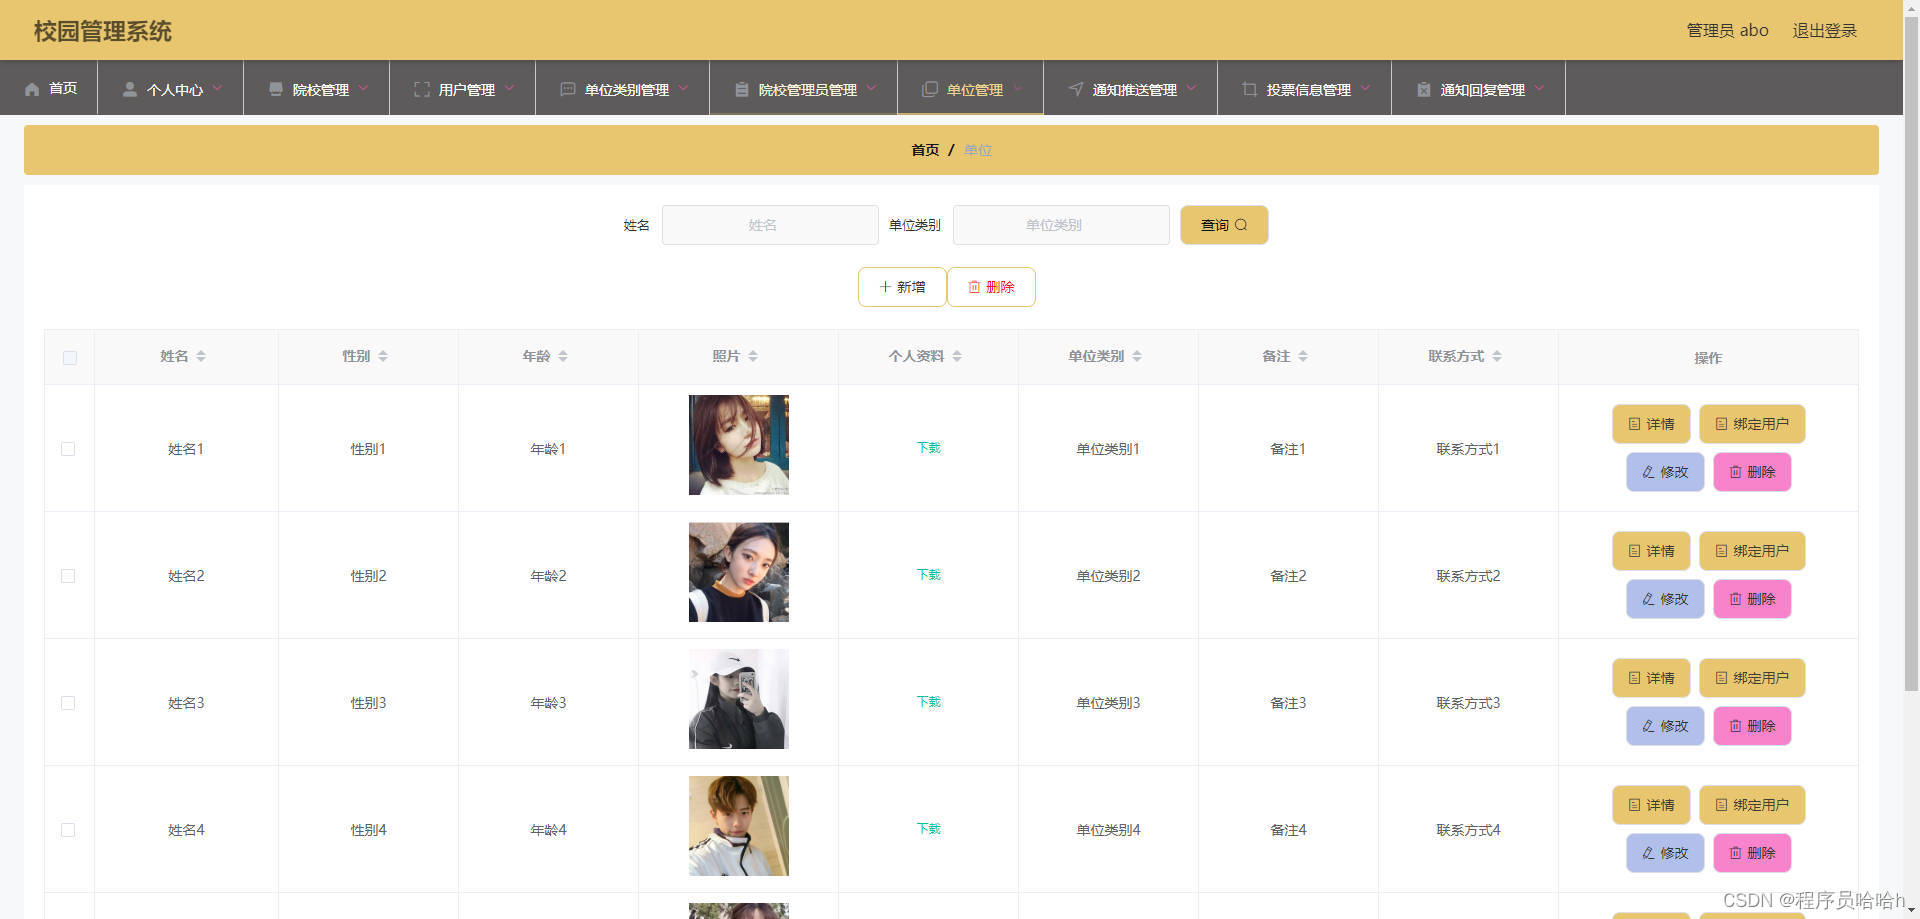
Task: Click the home icon in the navigation bar
Action: tap(32, 89)
